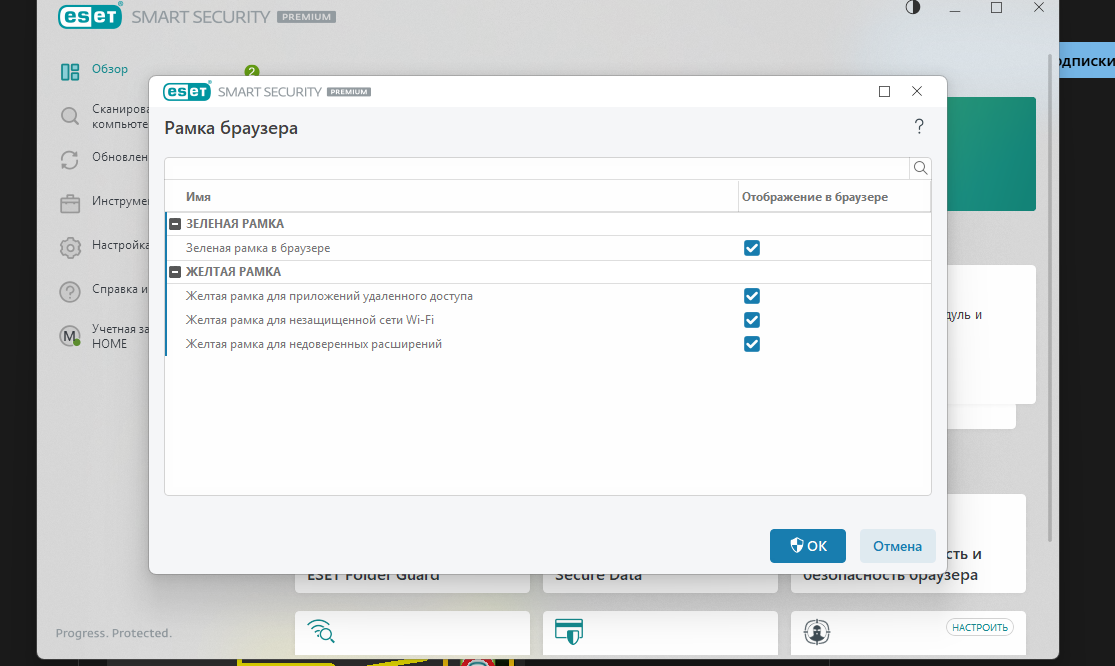The width and height of the screenshot is (1115, 666).
Task: Click the green notification badge near Обзор
Action: (252, 71)
